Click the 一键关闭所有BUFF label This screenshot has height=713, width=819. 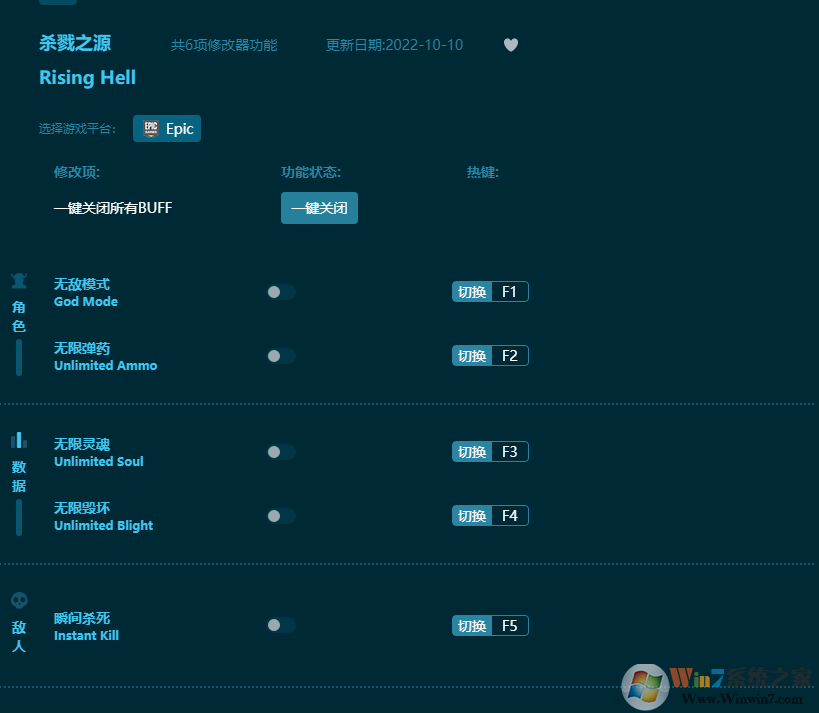click(113, 208)
